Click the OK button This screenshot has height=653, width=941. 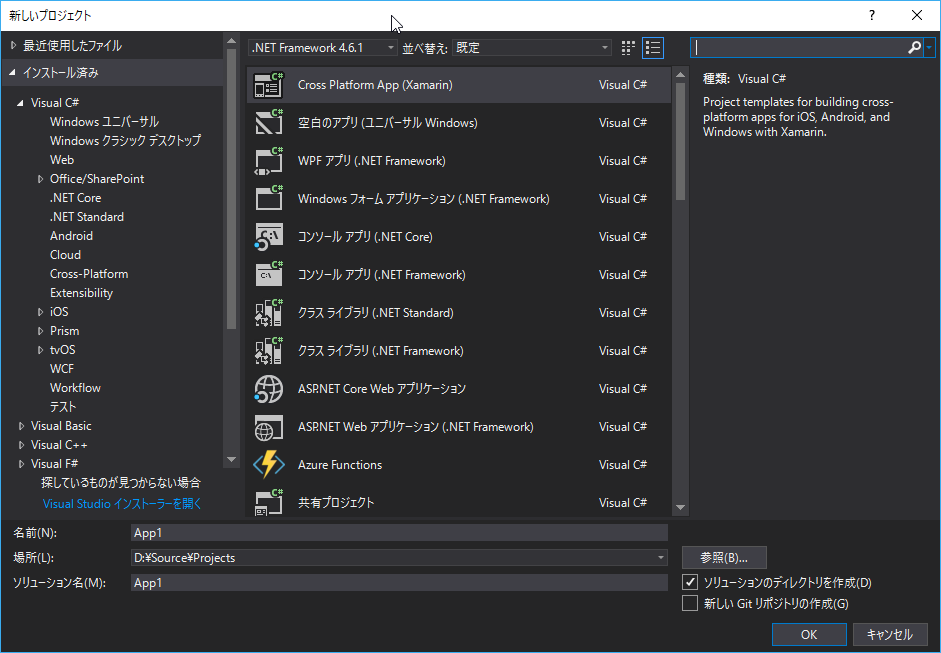tap(809, 634)
